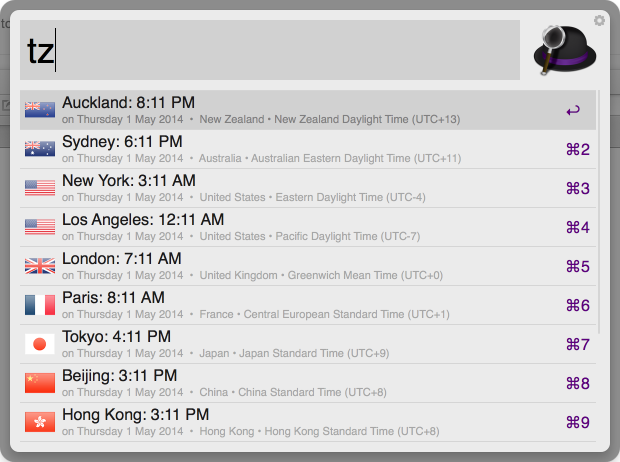The width and height of the screenshot is (620, 462).
Task: Pick the Tokyo: 4:11 PM result
Action: click(308, 344)
